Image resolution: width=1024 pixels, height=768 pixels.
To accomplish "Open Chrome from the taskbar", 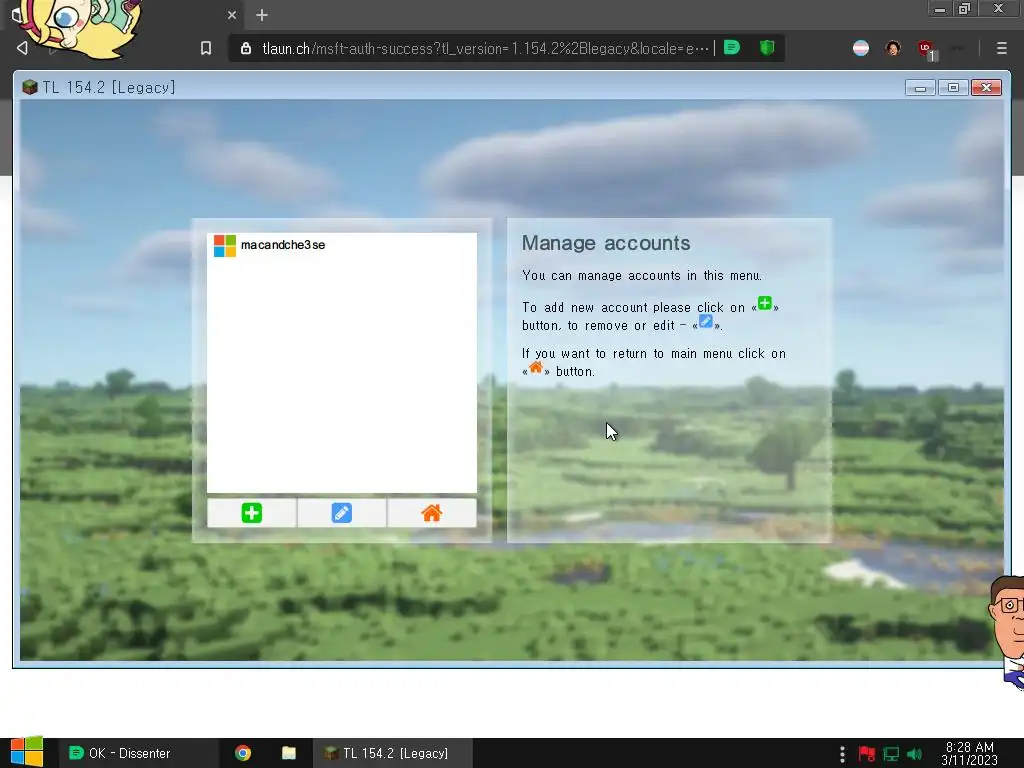I will pos(243,753).
